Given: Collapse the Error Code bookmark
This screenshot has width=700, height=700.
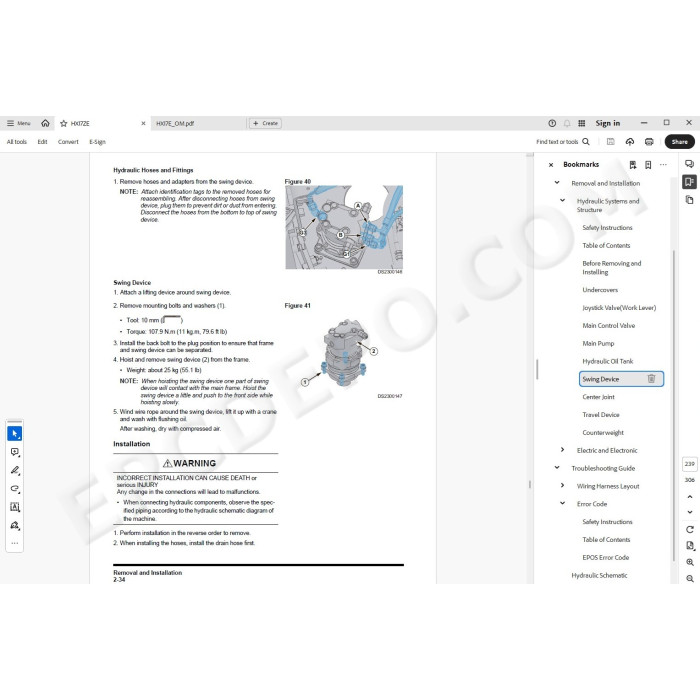Looking at the screenshot, I should pyautogui.click(x=562, y=503).
